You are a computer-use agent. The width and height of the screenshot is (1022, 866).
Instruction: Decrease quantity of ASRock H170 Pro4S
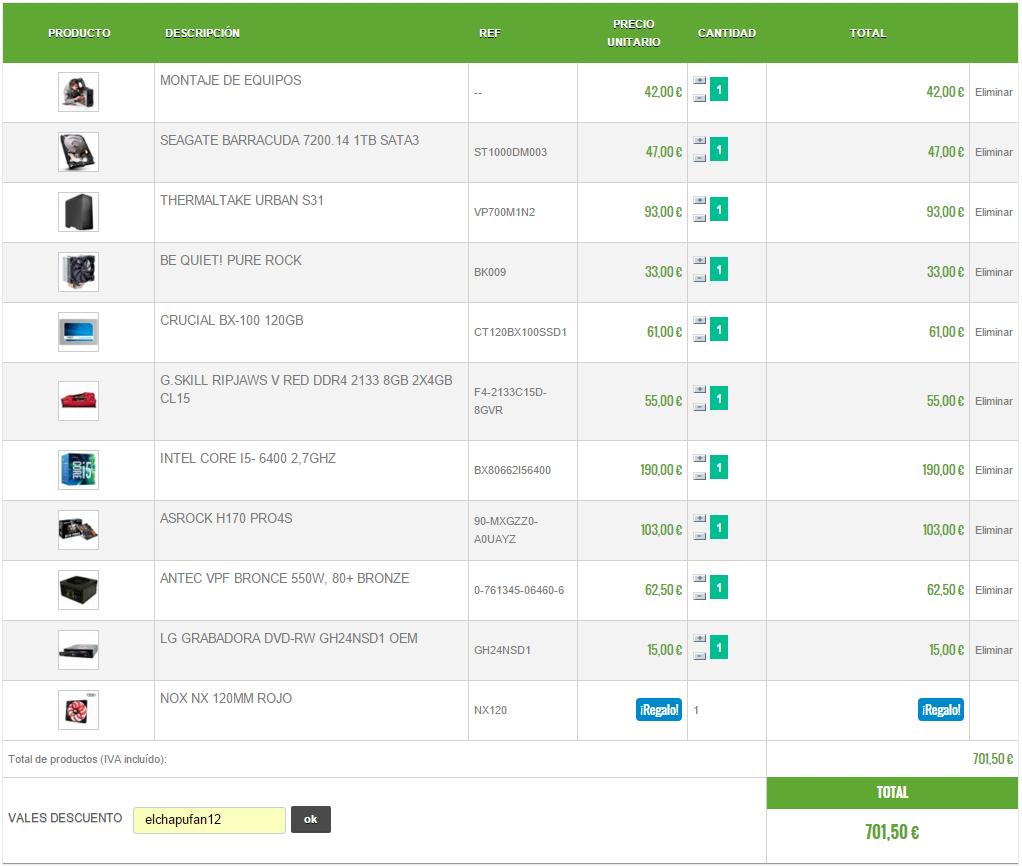pos(699,536)
